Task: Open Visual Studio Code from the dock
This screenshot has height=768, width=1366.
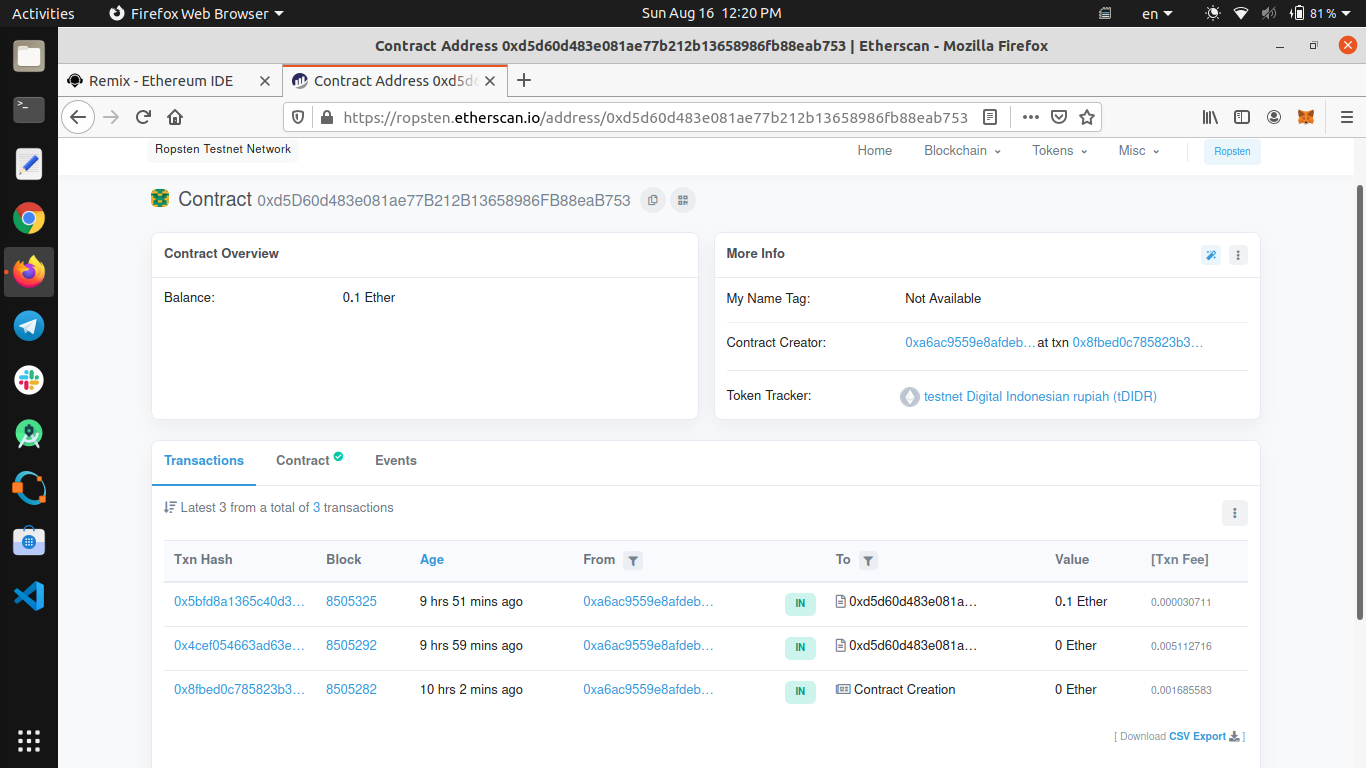Action: pyautogui.click(x=29, y=596)
